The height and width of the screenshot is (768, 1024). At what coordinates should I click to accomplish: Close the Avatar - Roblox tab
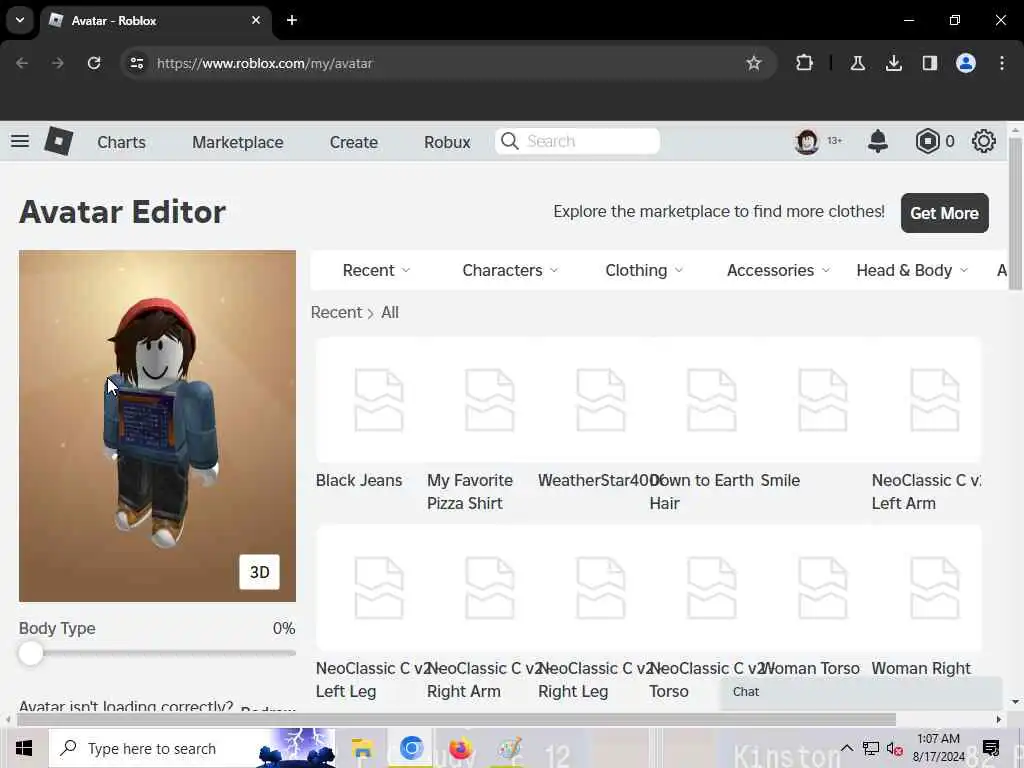(x=256, y=20)
